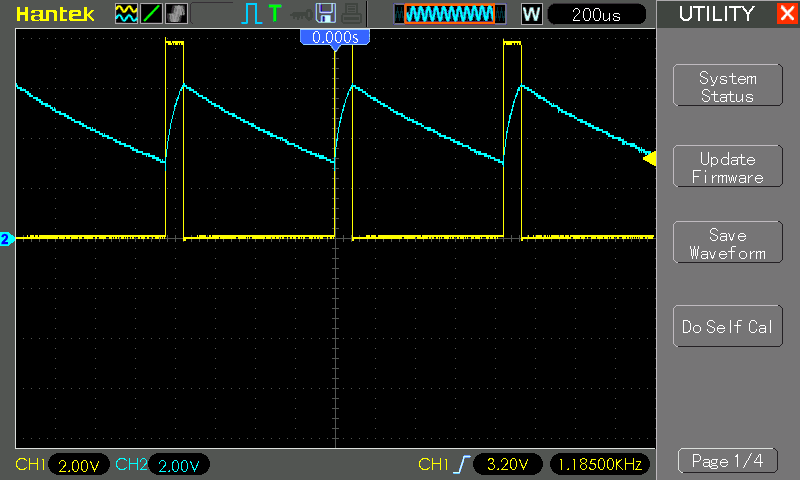This screenshot has width=800, height=480.
Task: Click the 3.20V trigger level readout
Action: pyautogui.click(x=507, y=464)
